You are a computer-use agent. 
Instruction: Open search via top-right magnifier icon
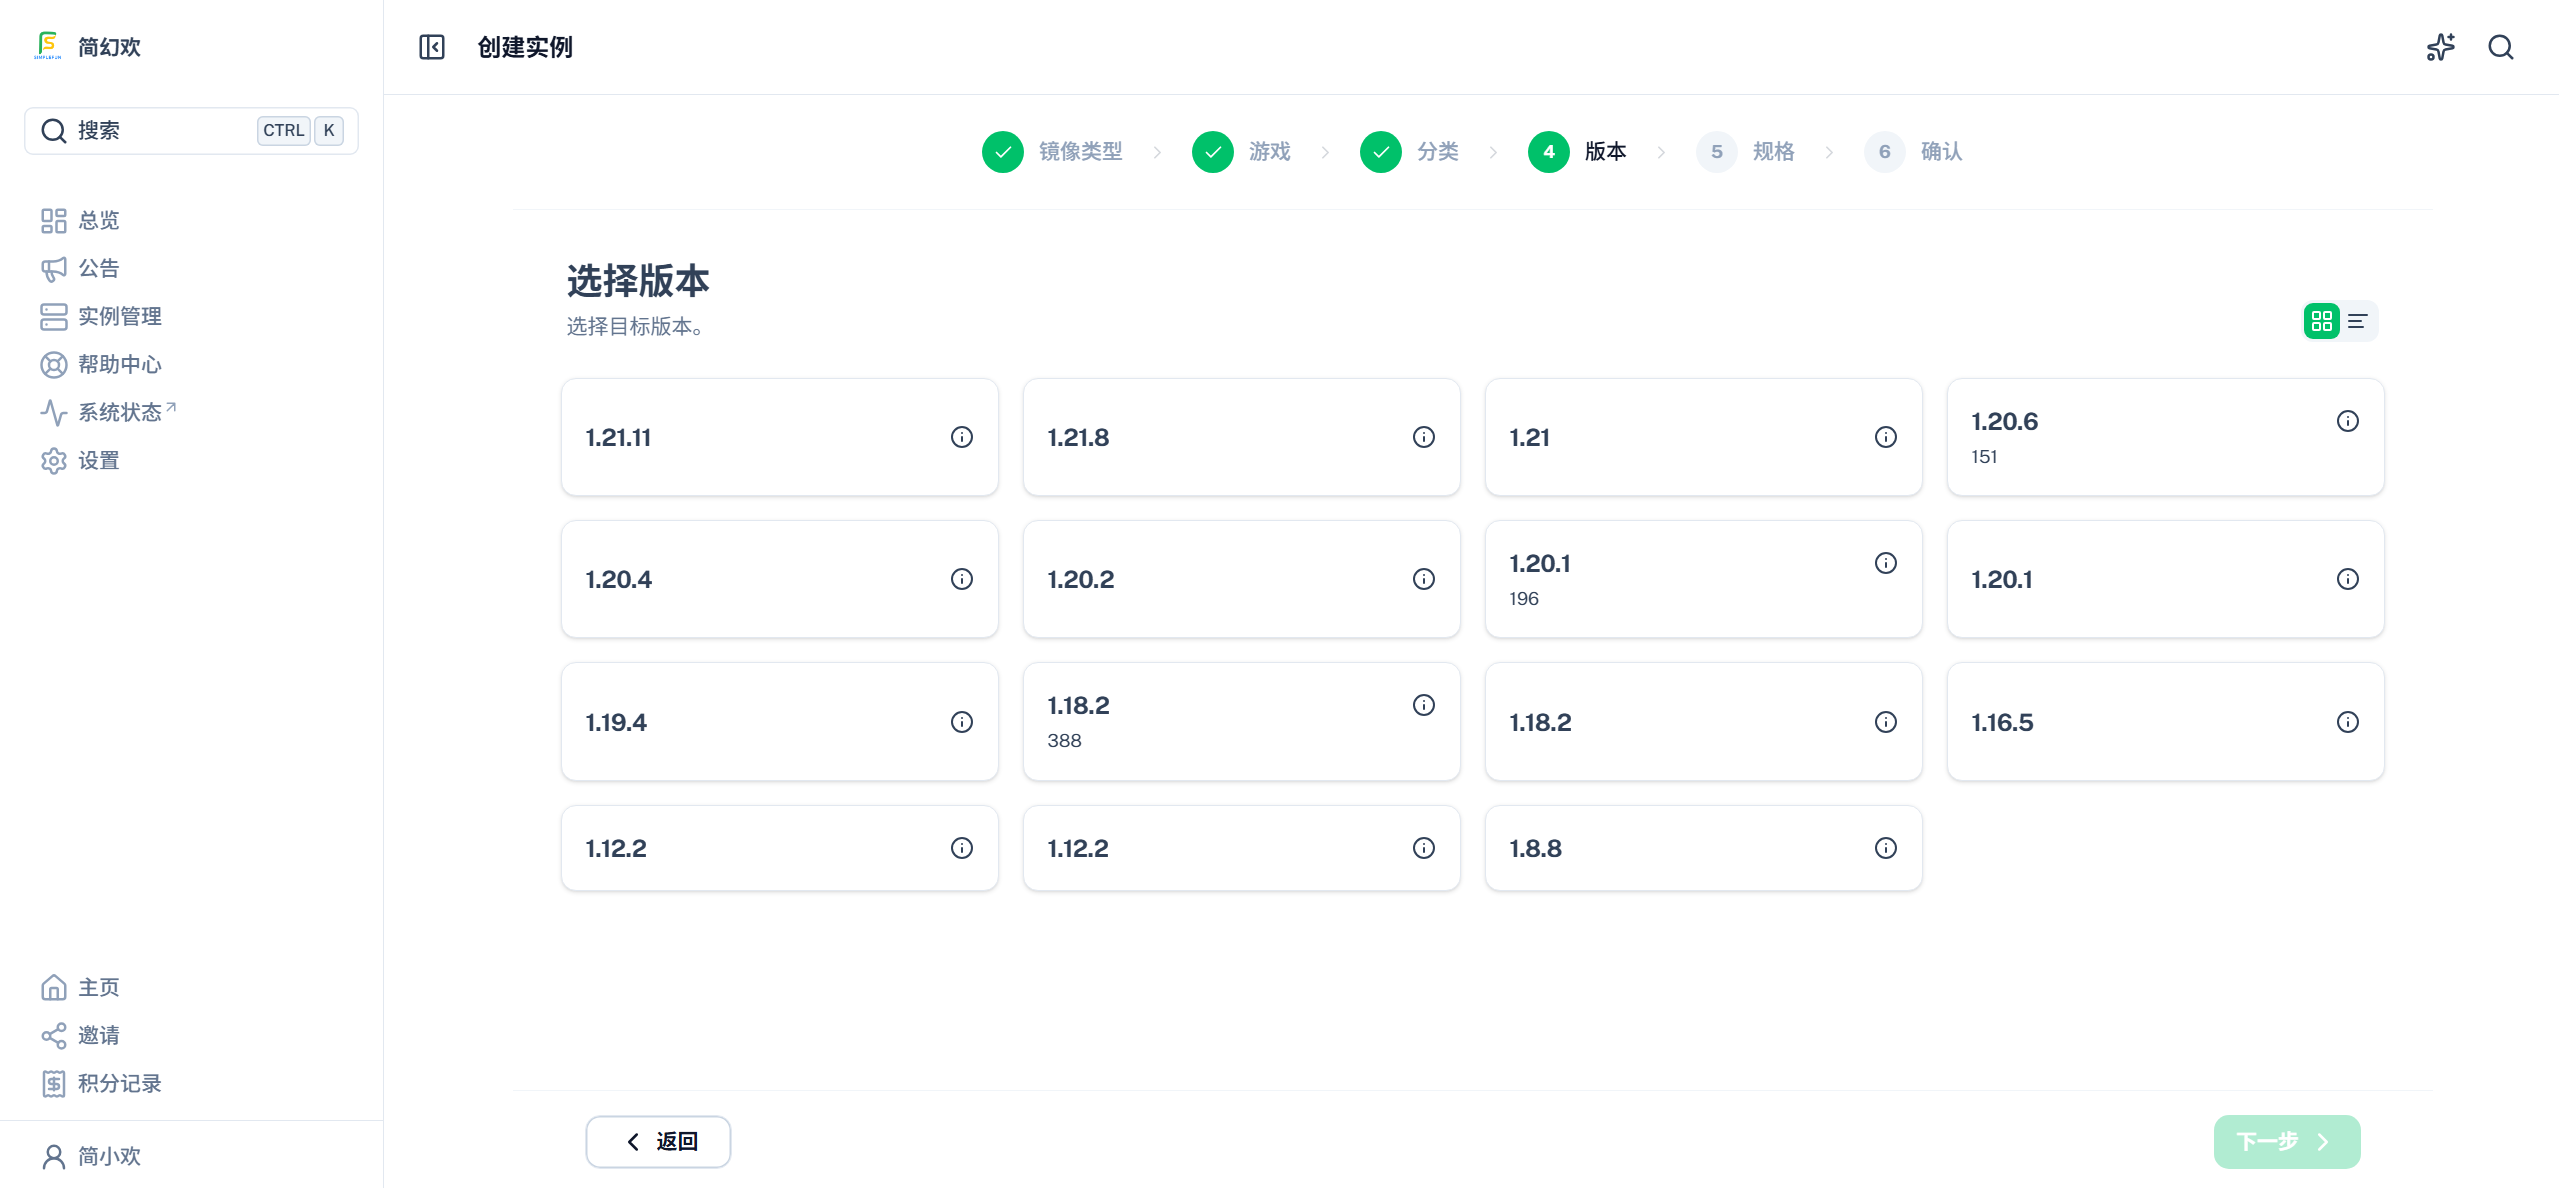point(2501,47)
